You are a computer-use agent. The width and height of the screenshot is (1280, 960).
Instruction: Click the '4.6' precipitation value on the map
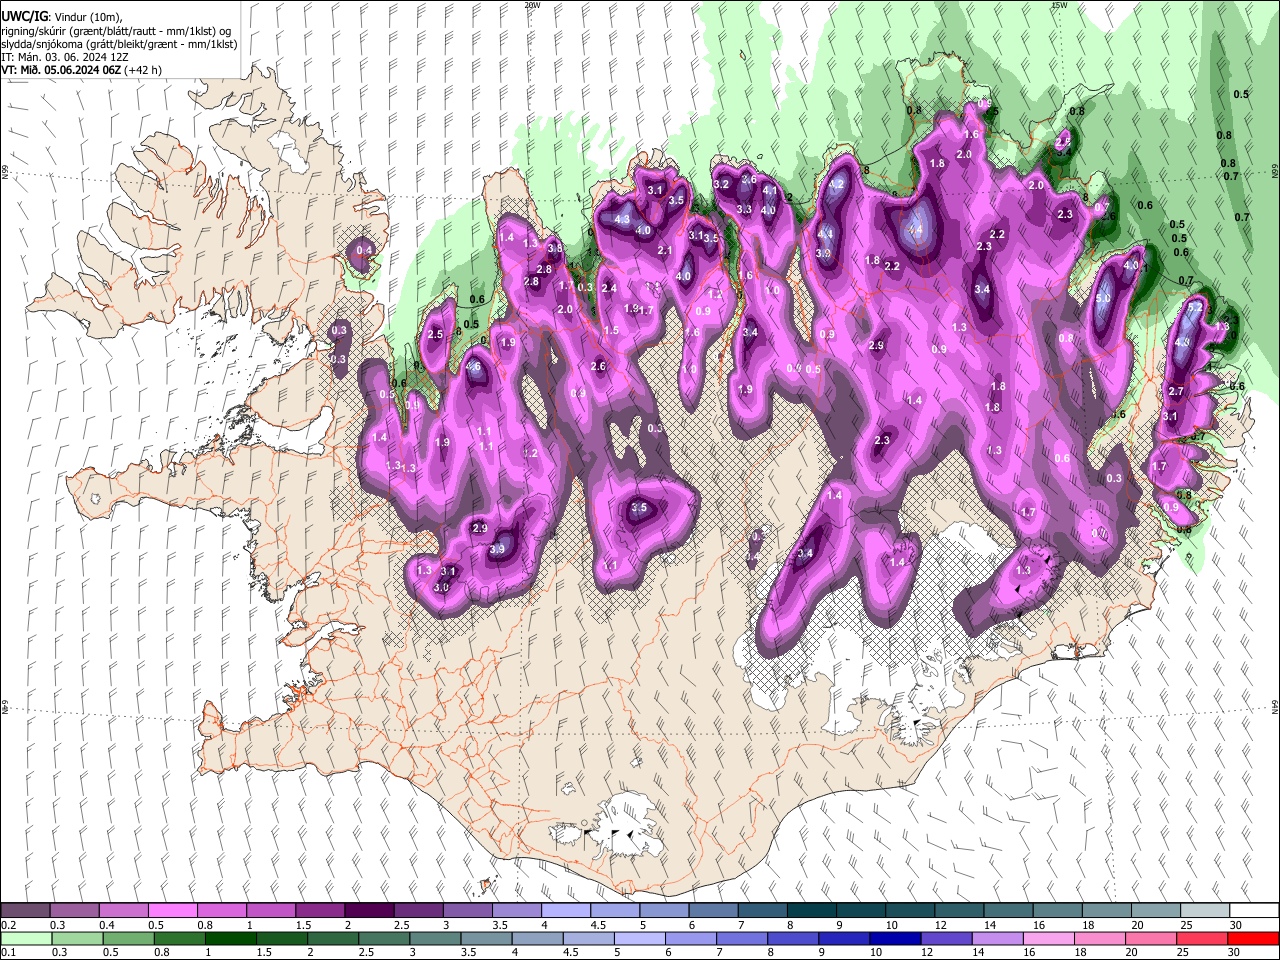pos(473,367)
